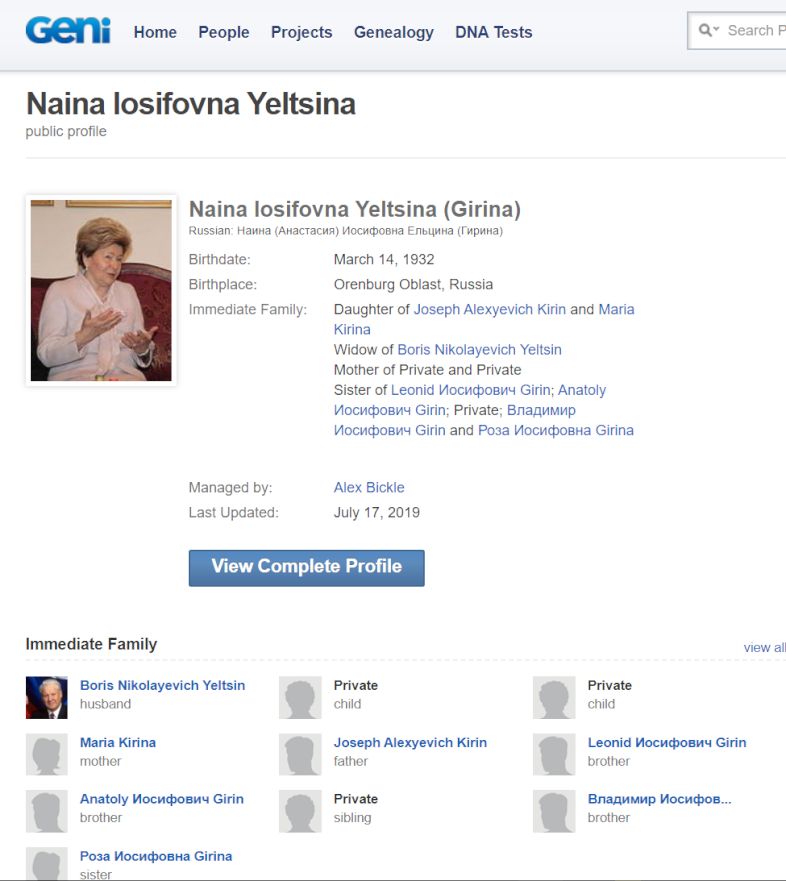Click Maria Kirina's silhouette avatar icon

point(46,754)
